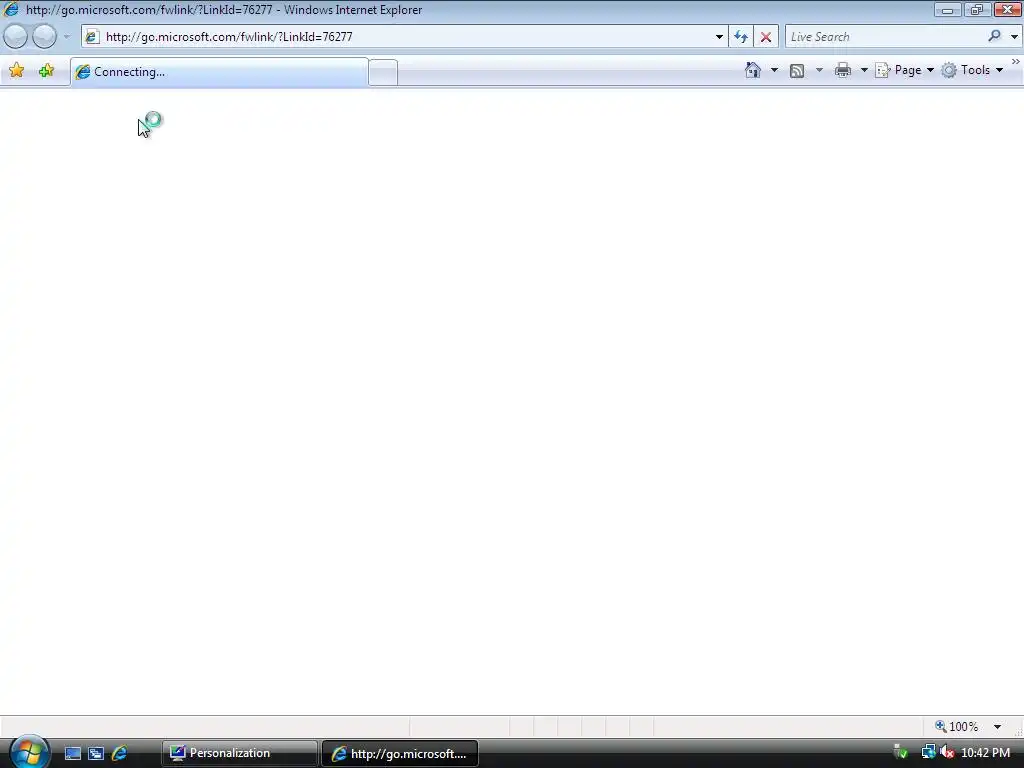
Task: Click the Back navigation button
Action: [x=16, y=37]
